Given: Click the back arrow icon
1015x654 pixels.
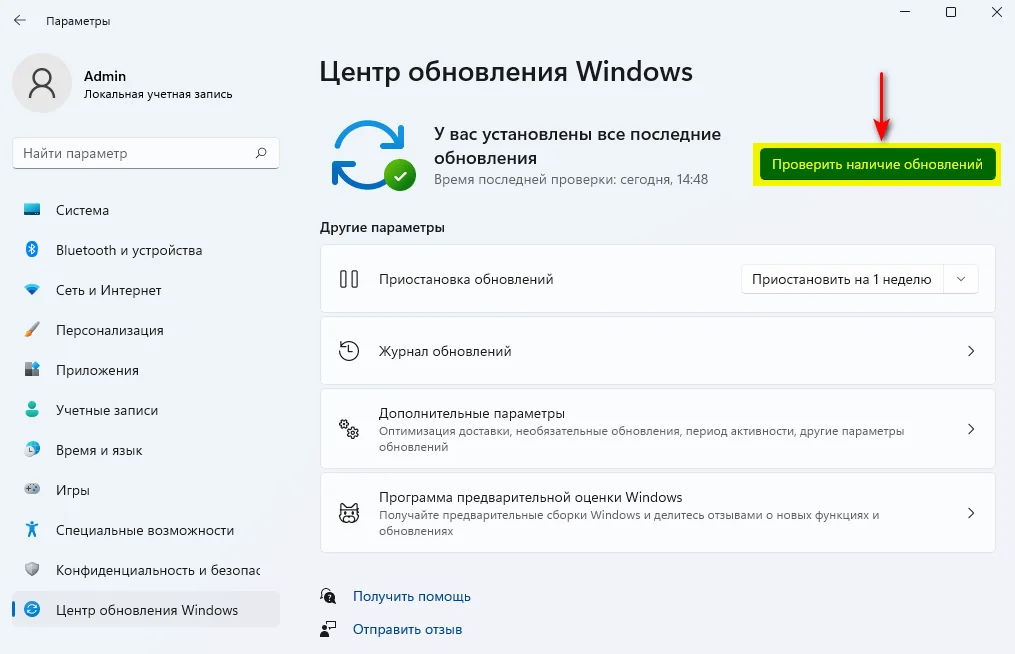Looking at the screenshot, I should [20, 21].
